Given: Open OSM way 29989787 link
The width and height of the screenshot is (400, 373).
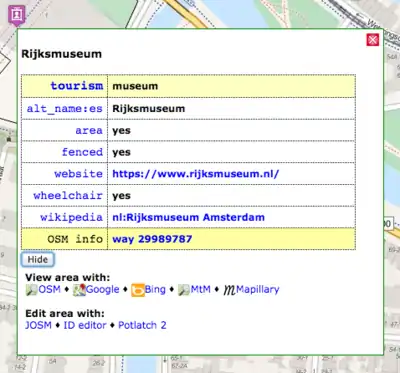Looking at the screenshot, I should (152, 239).
